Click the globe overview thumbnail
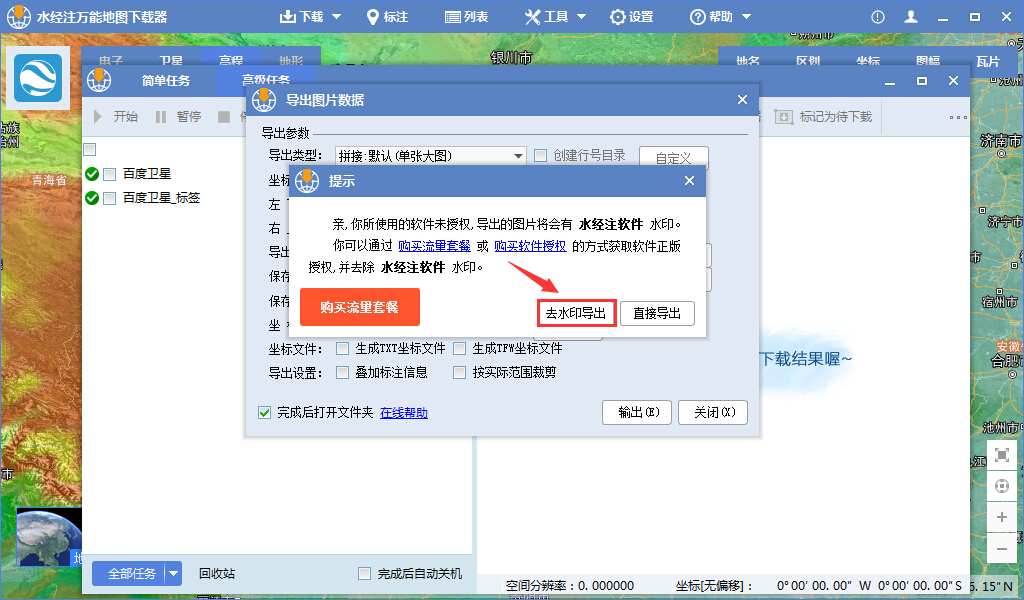1024x600 pixels. 49,537
